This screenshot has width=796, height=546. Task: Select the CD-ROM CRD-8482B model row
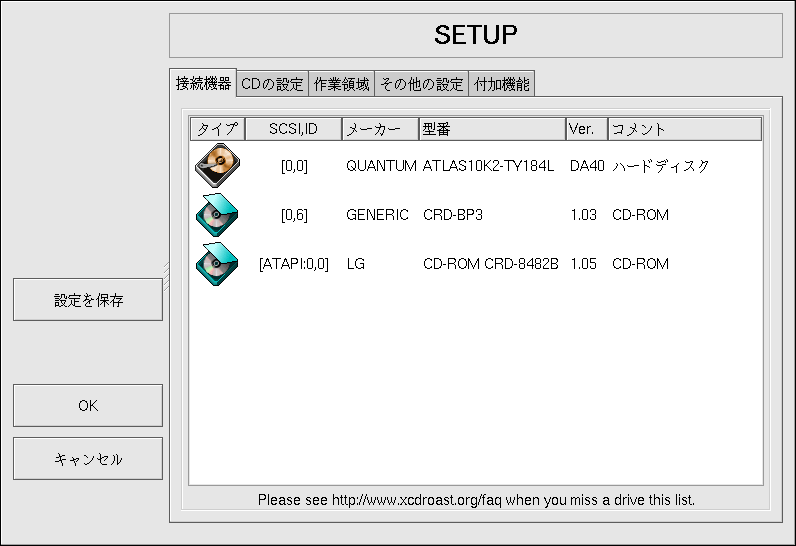coord(490,264)
